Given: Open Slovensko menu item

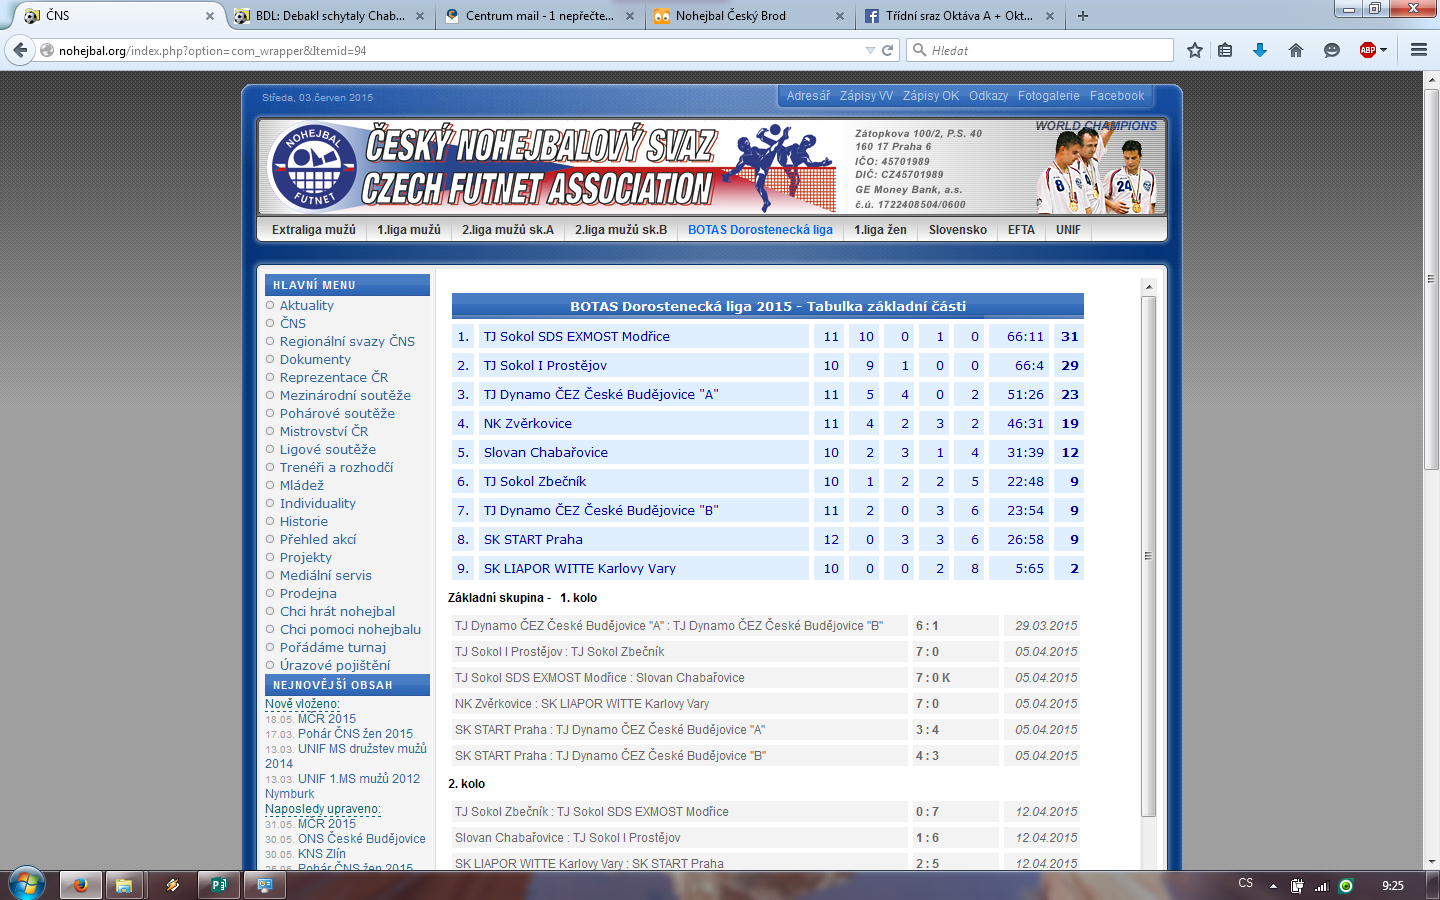Looking at the screenshot, I should [x=958, y=230].
